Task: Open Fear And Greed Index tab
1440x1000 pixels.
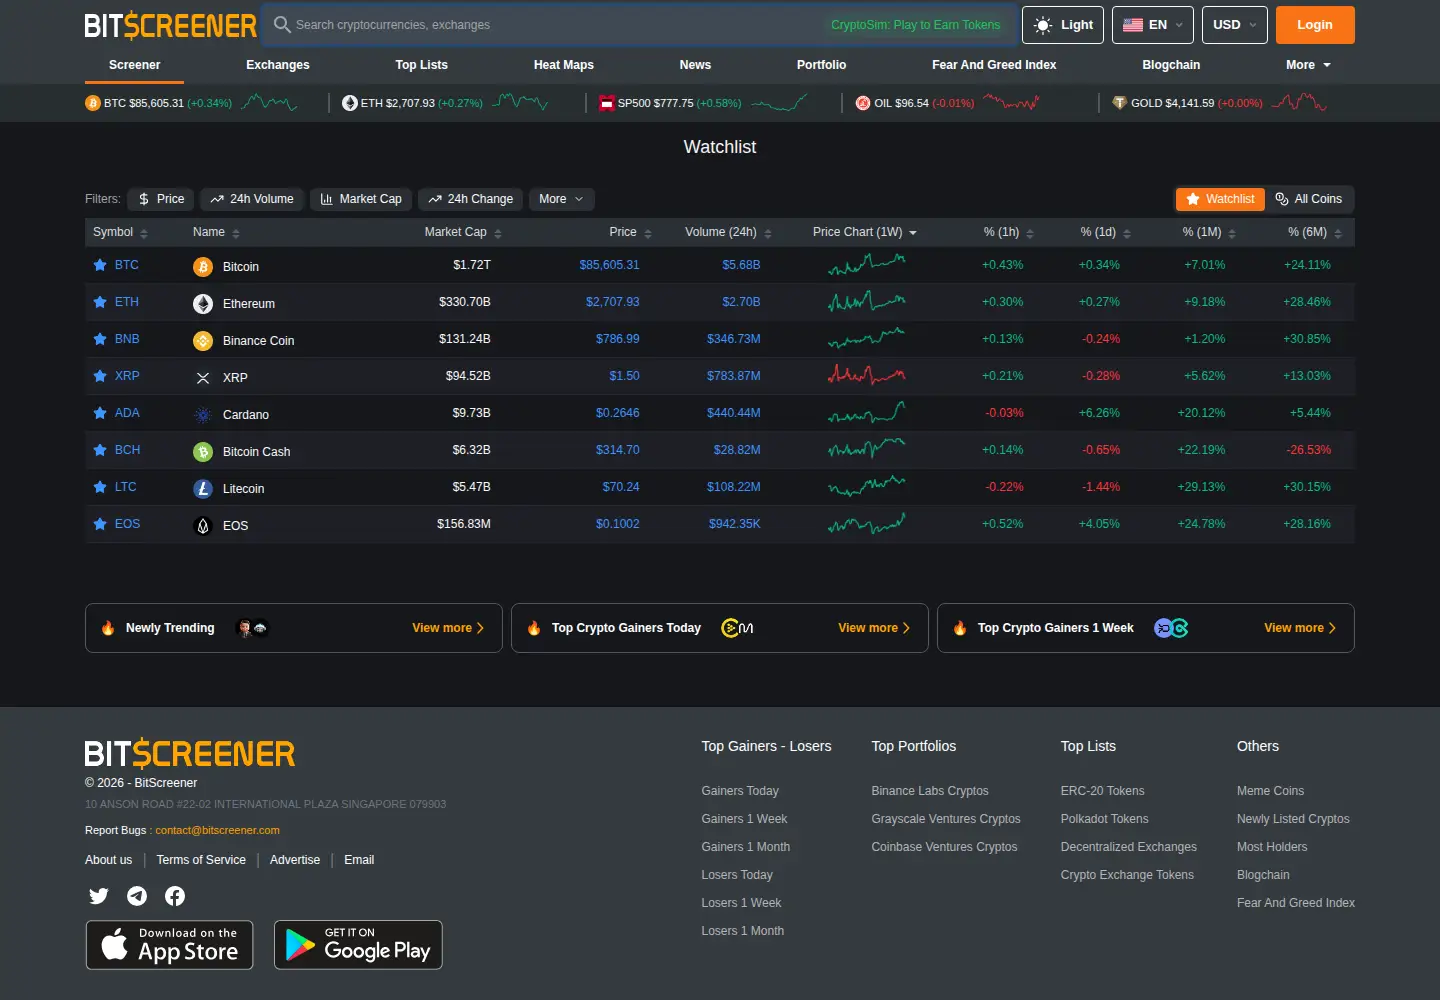Action: [x=994, y=65]
